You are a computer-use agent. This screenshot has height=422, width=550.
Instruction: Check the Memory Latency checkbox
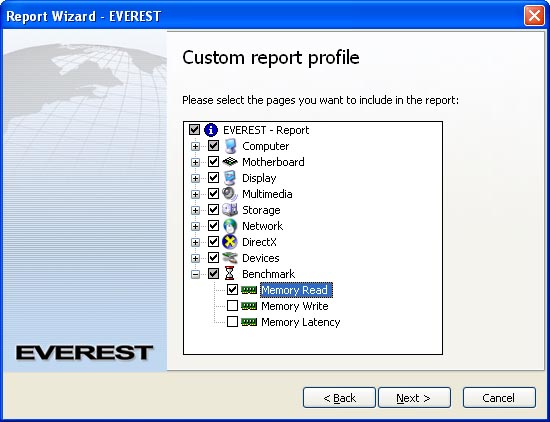click(x=232, y=322)
